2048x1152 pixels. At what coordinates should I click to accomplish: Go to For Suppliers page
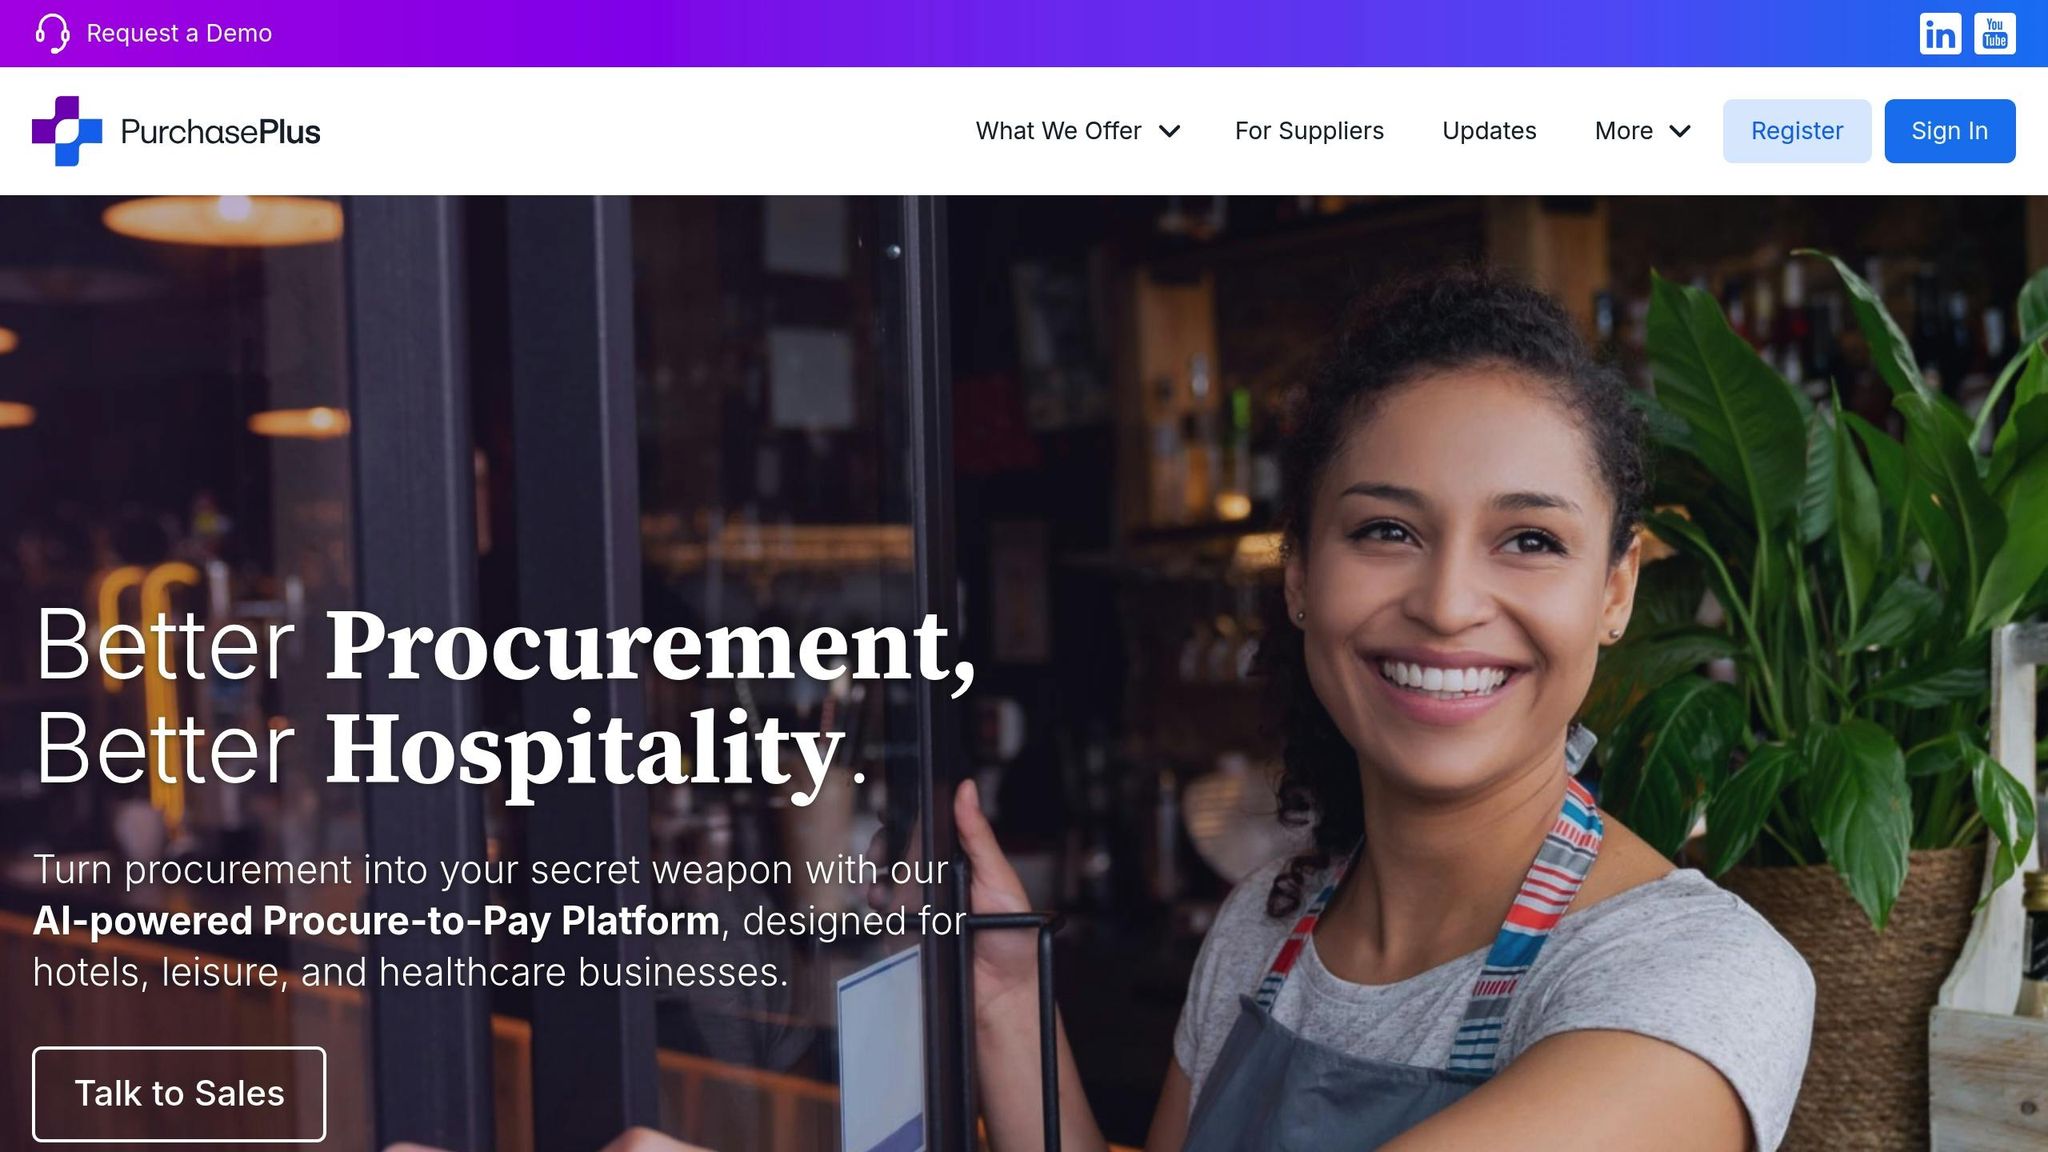pyautogui.click(x=1309, y=131)
